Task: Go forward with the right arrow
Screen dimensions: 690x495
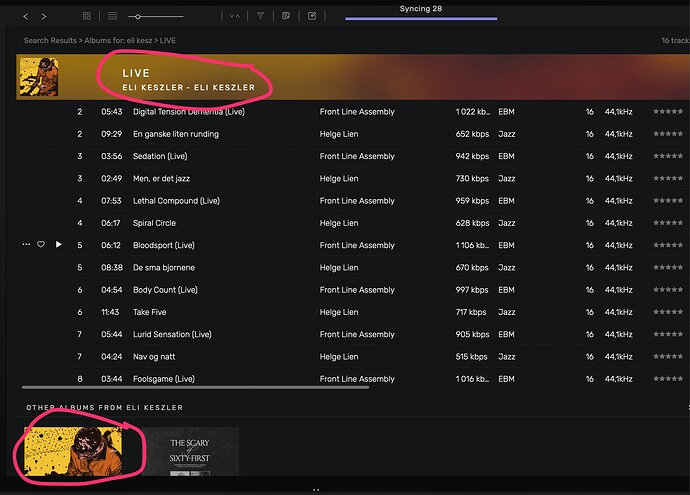Action: [x=44, y=17]
